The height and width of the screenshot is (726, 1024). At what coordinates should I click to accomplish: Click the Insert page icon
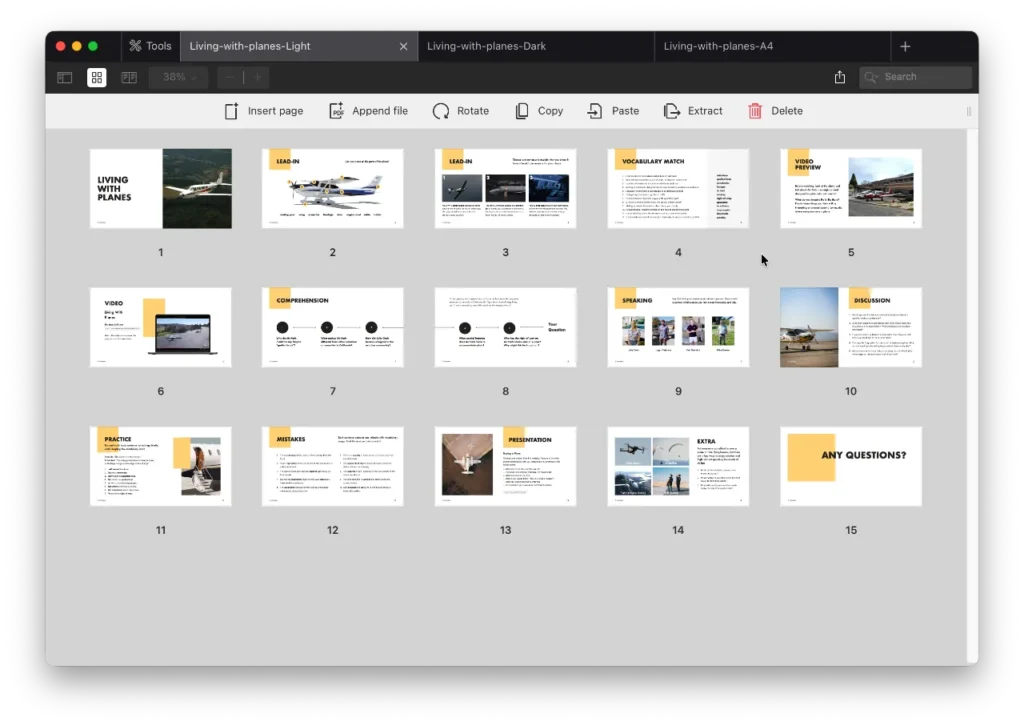231,111
